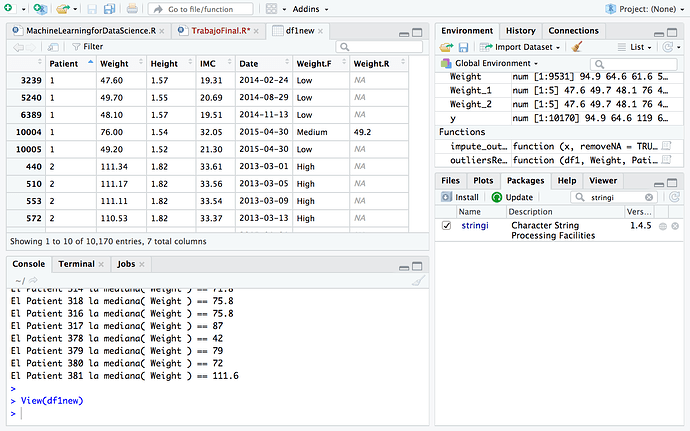The image size is (690, 431).
Task: Open the Connections tab
Action: pos(573,31)
